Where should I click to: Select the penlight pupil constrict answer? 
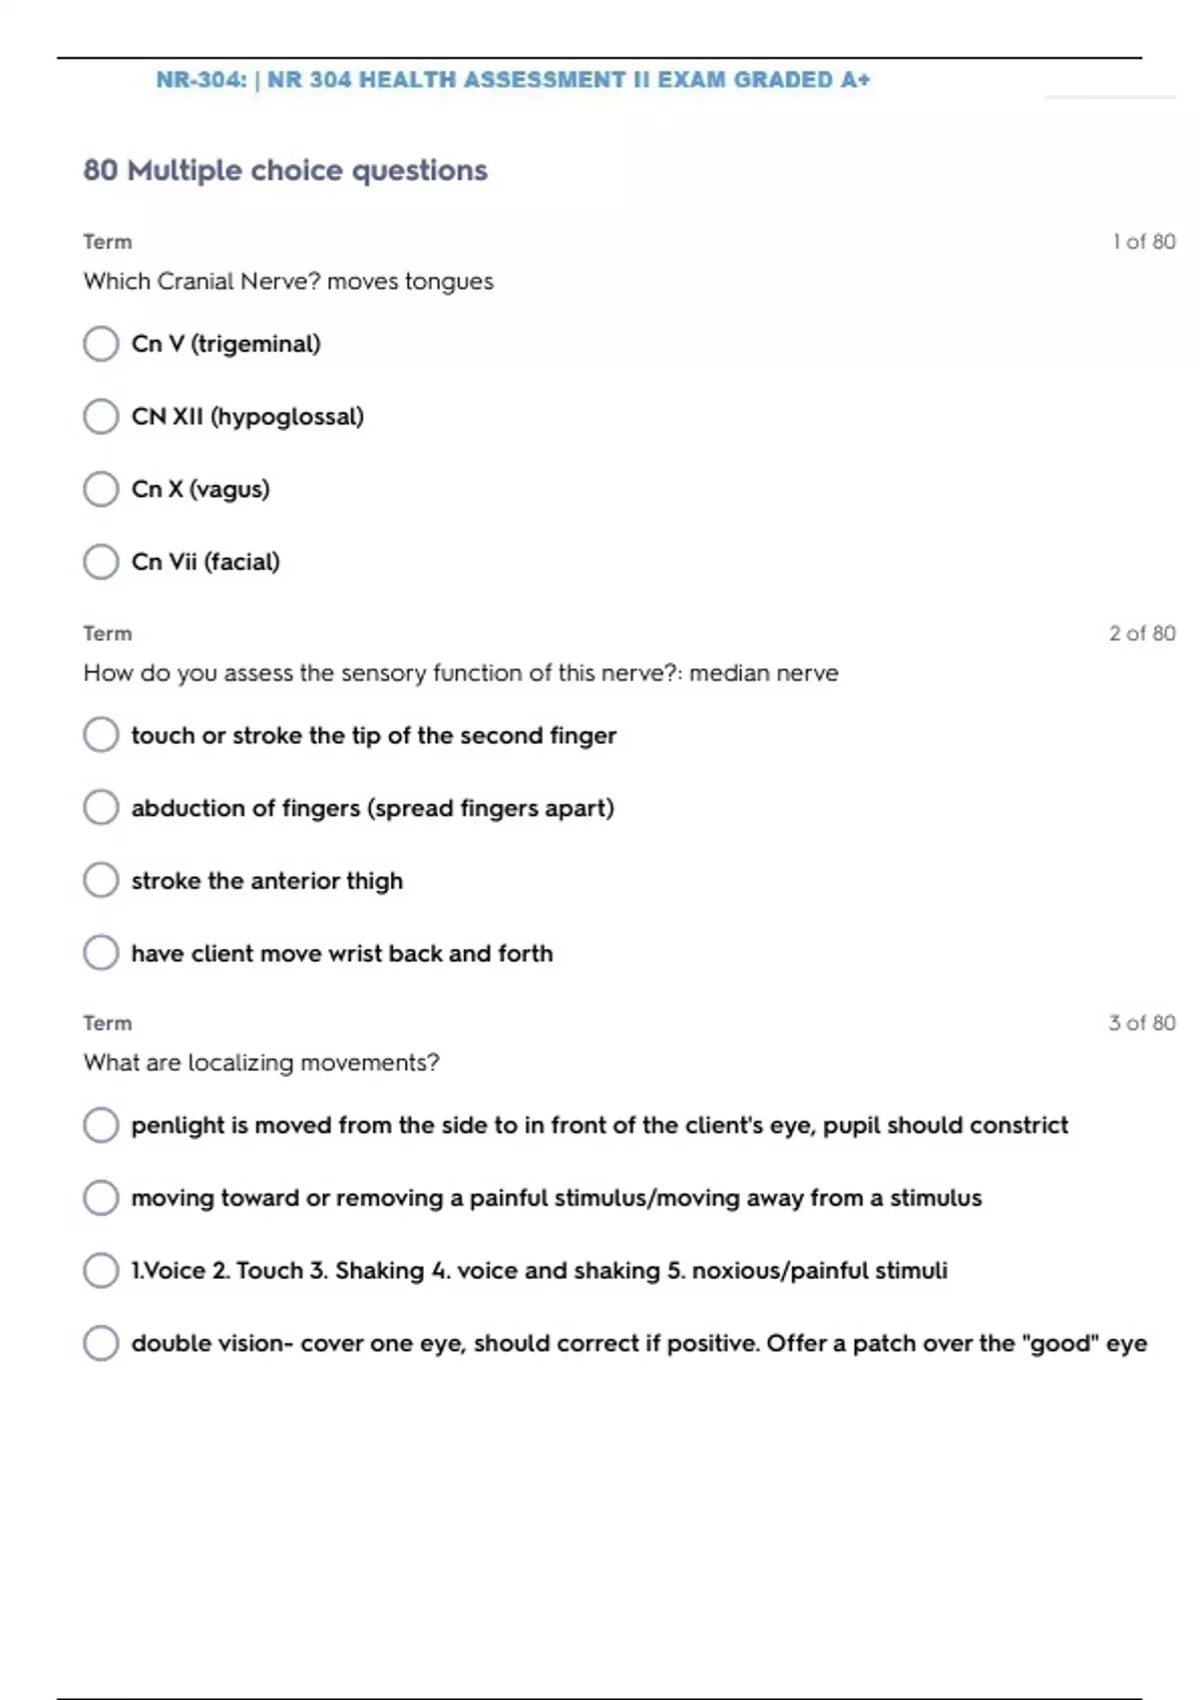pyautogui.click(x=101, y=1125)
